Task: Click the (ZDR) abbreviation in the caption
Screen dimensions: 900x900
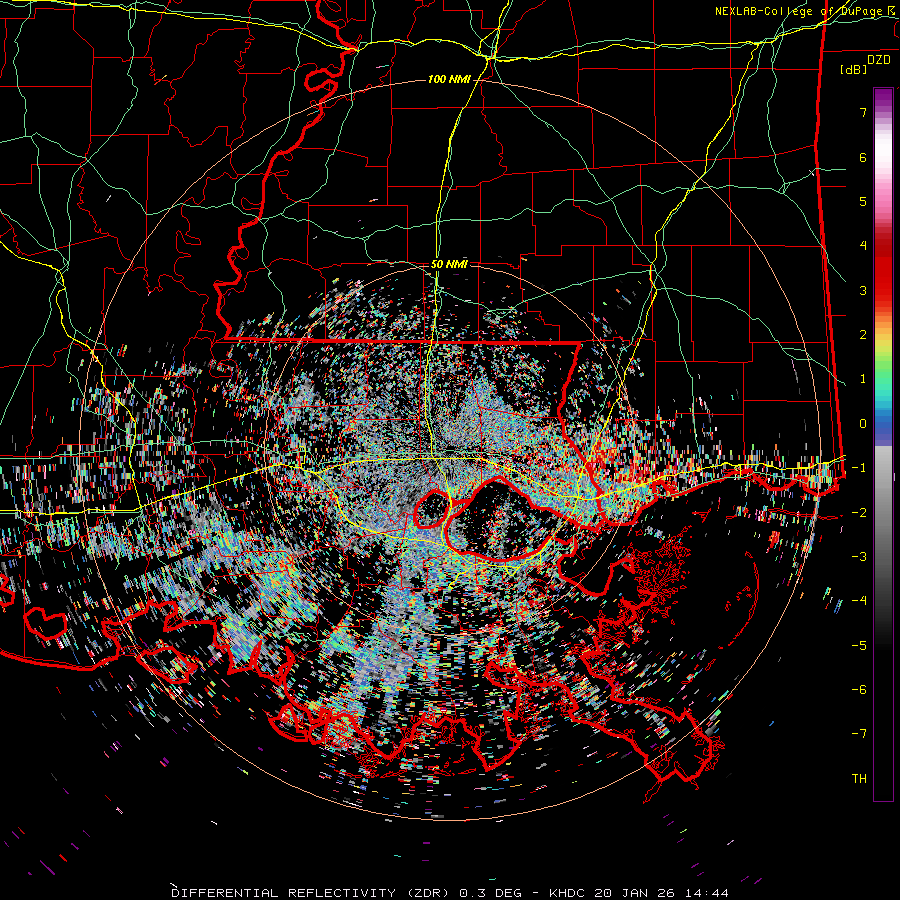Action: tap(427, 893)
